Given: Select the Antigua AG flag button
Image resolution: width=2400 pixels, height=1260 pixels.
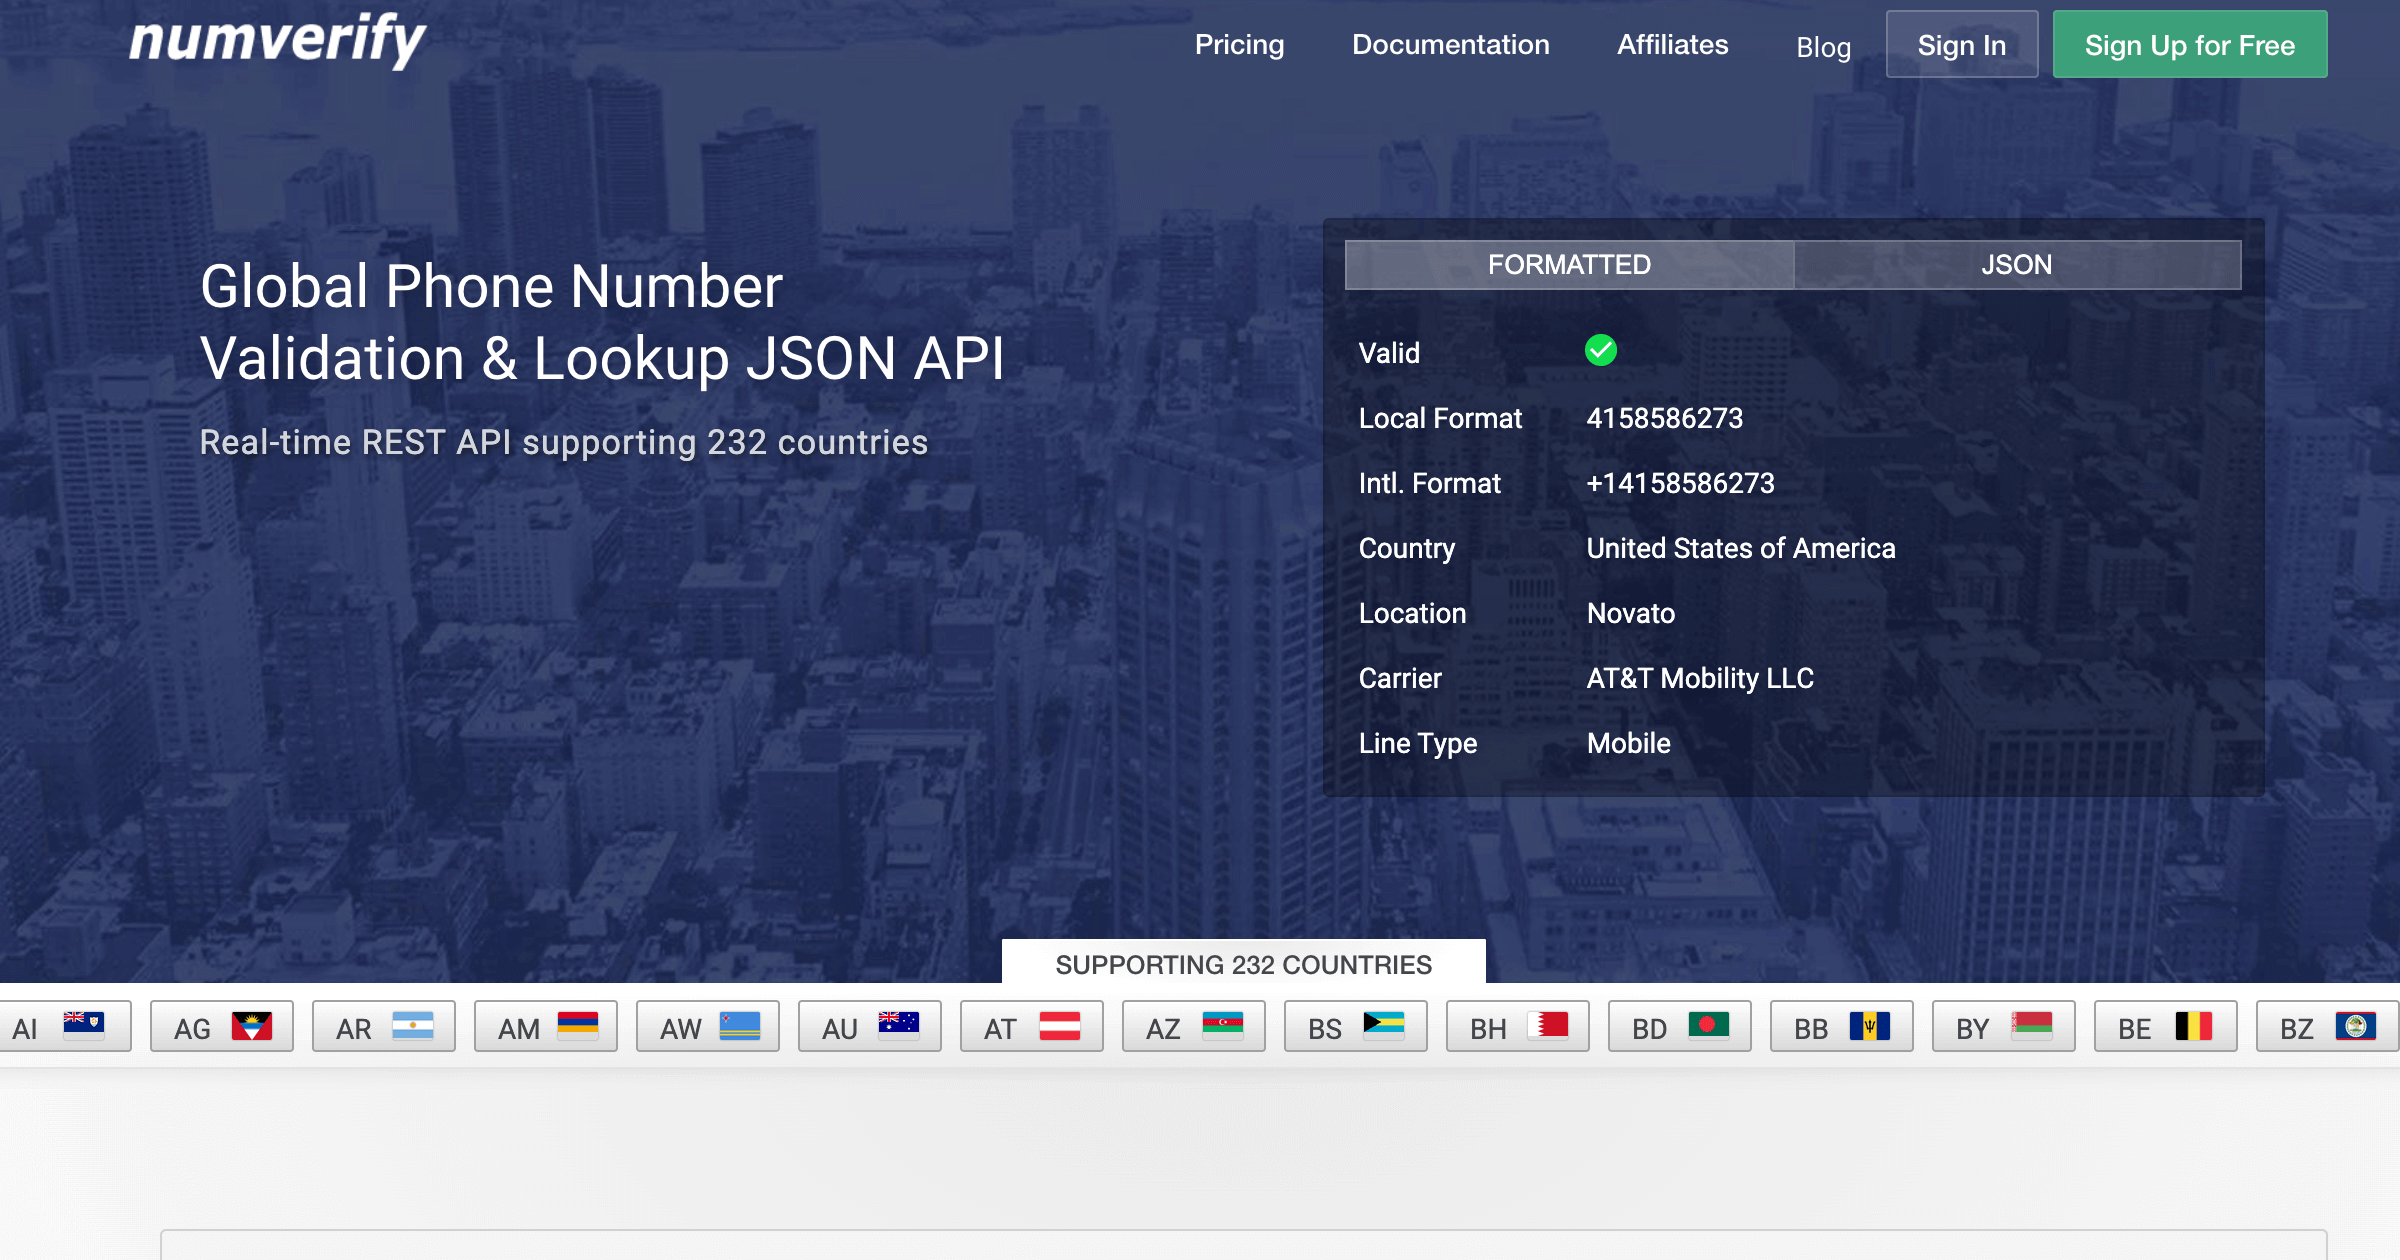Looking at the screenshot, I should point(221,1027).
